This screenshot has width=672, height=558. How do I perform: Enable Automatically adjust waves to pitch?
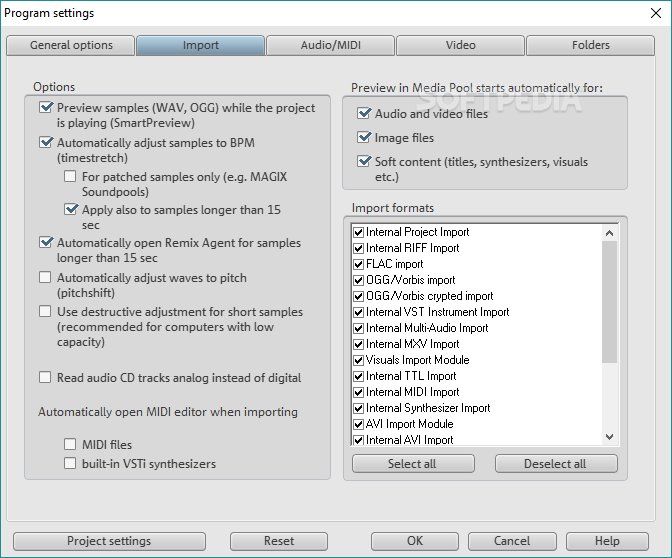pos(45,277)
